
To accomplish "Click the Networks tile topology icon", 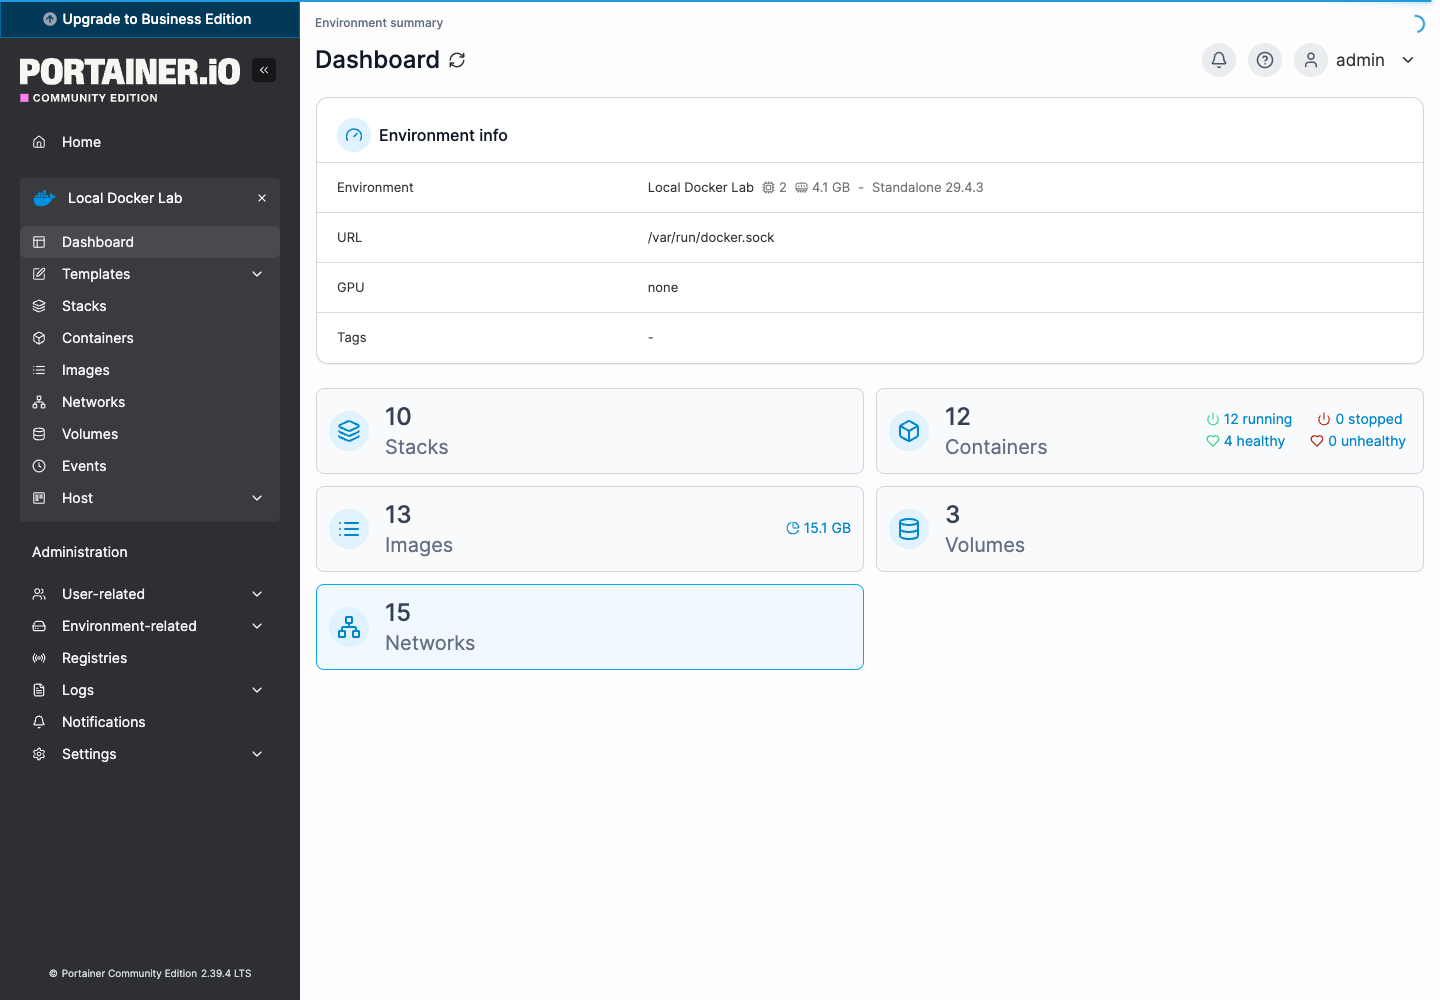I will click(x=349, y=627).
